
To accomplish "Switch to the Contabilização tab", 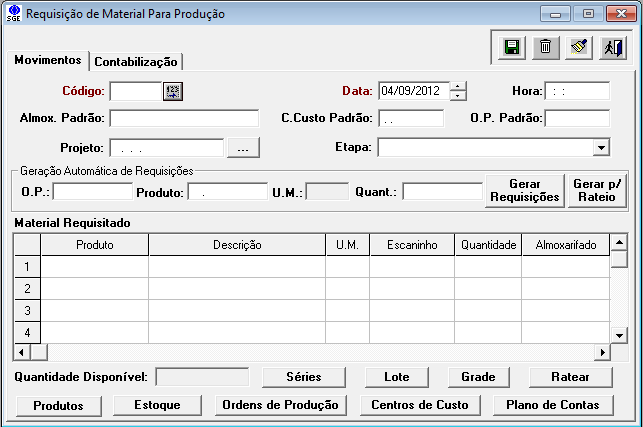I will (136, 62).
